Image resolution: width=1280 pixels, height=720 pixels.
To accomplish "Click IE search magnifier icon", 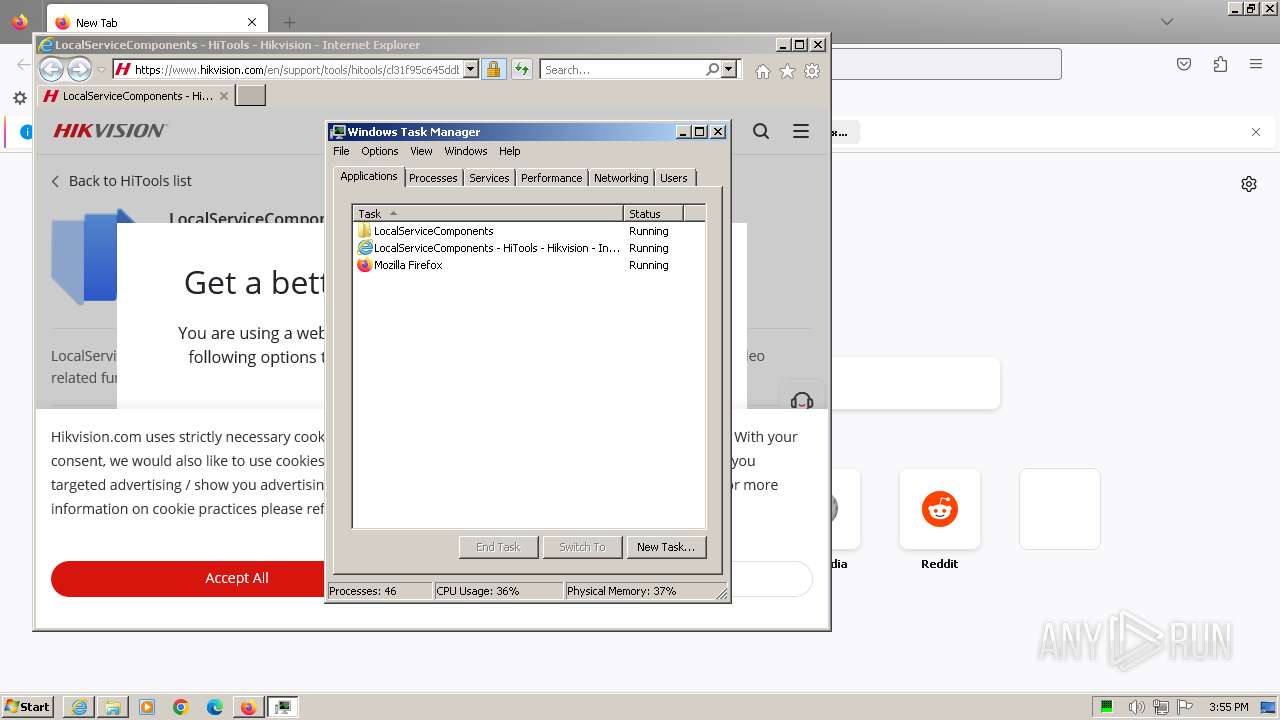I will [712, 69].
